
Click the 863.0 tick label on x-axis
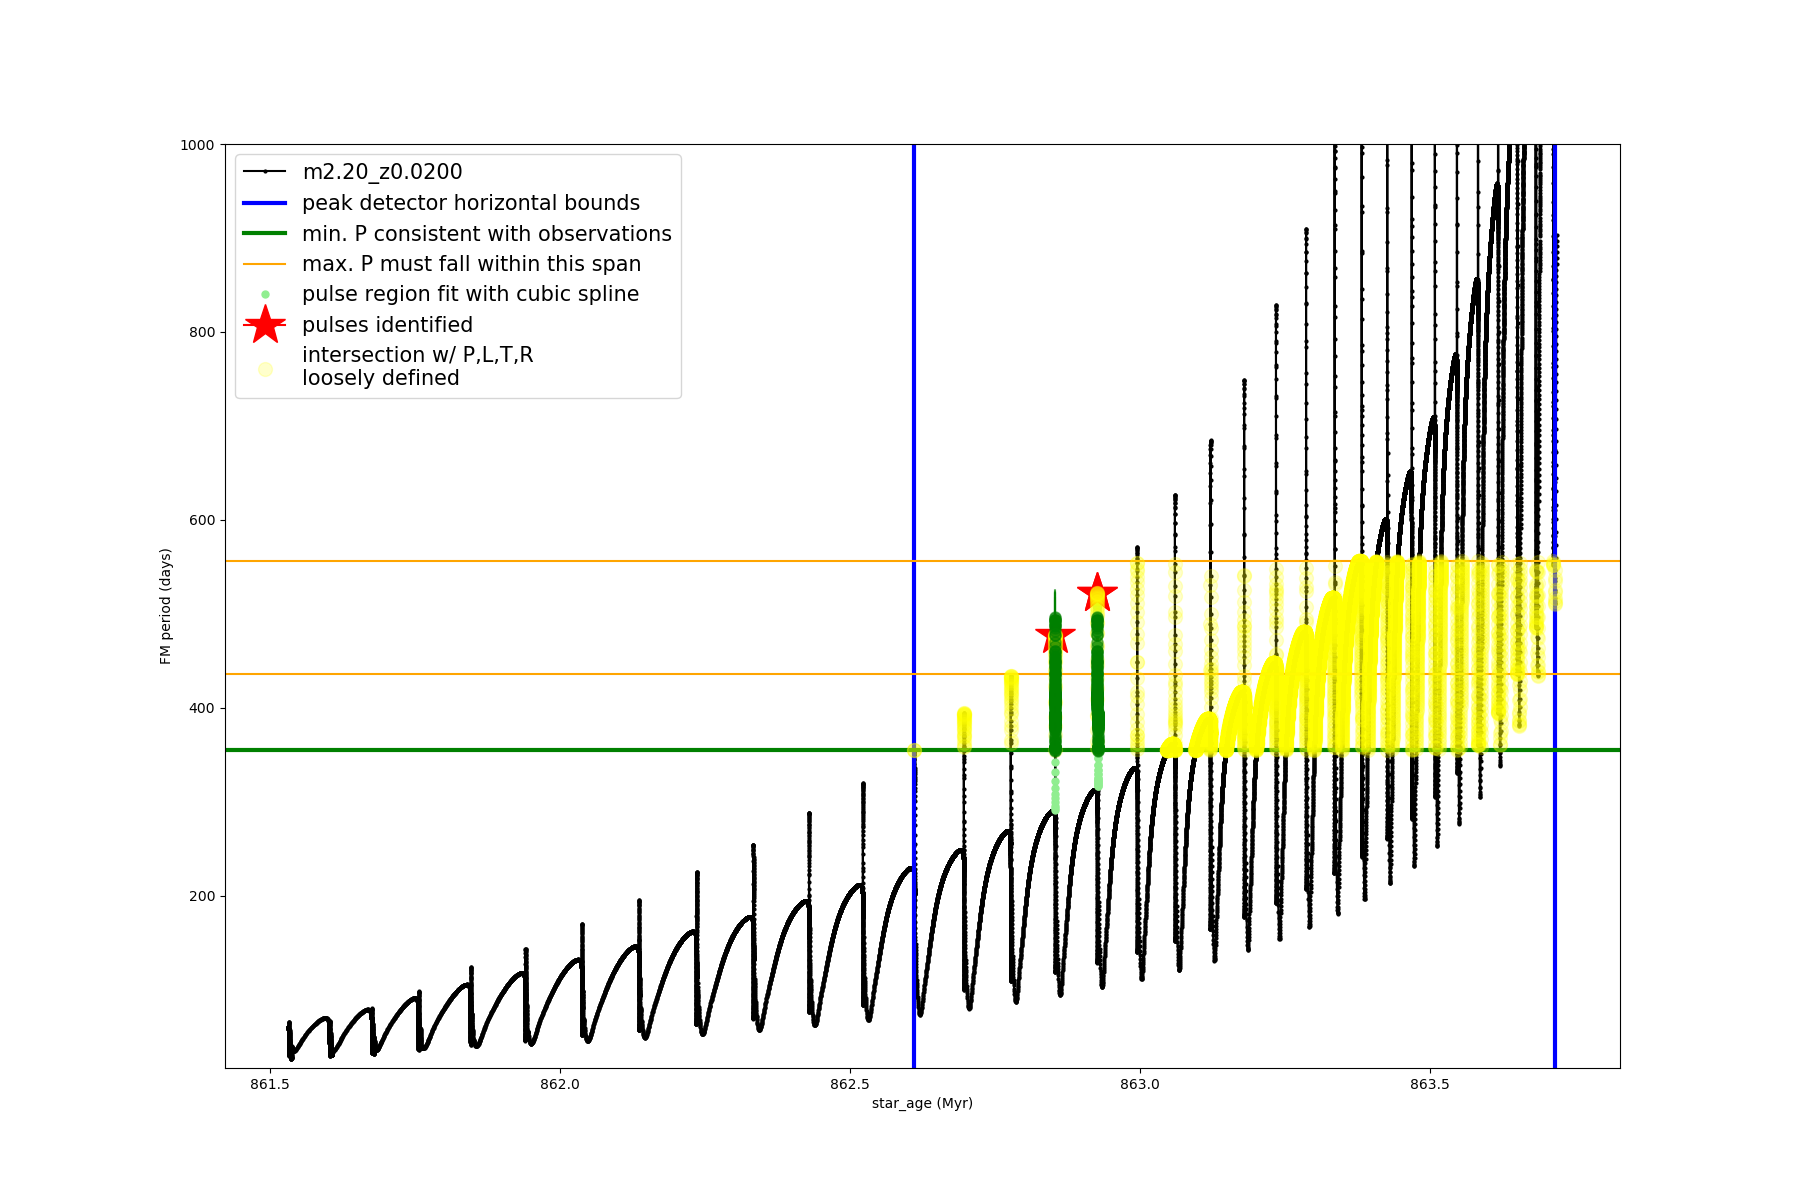[1139, 1084]
